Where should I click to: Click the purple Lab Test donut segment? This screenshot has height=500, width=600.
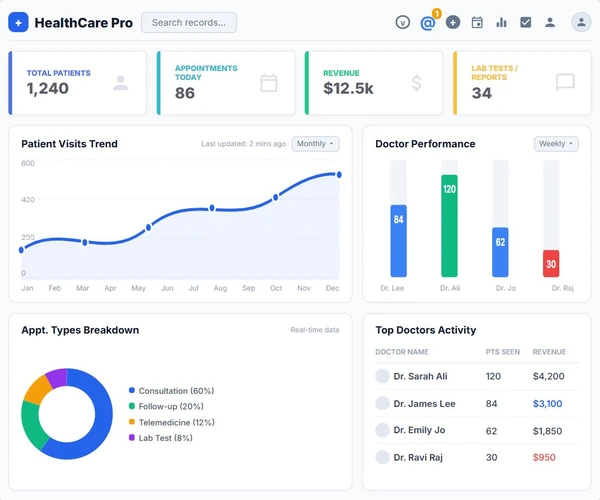[58, 378]
